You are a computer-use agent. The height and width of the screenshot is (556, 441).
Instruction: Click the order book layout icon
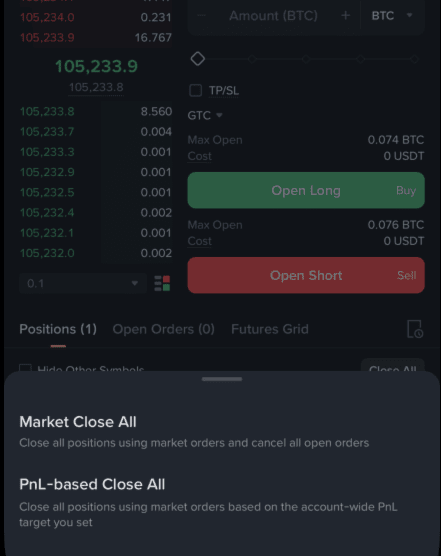162,283
